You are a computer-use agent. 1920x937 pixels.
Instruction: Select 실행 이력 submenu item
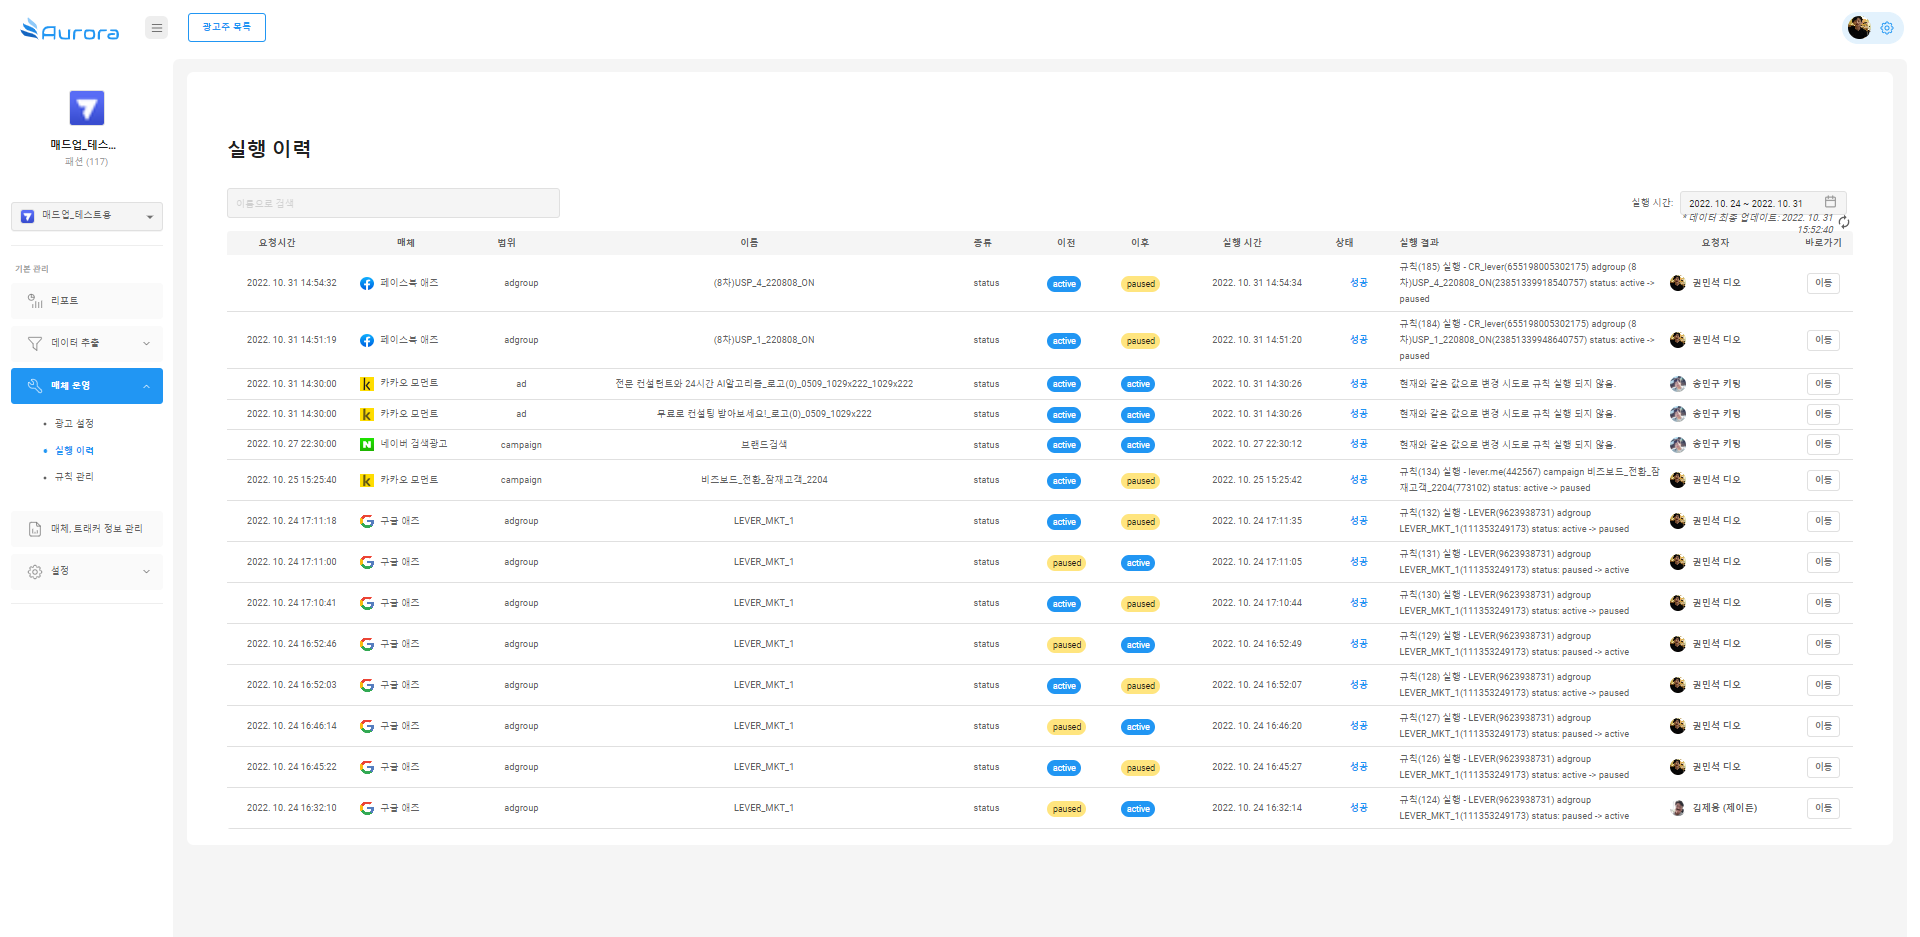point(74,451)
